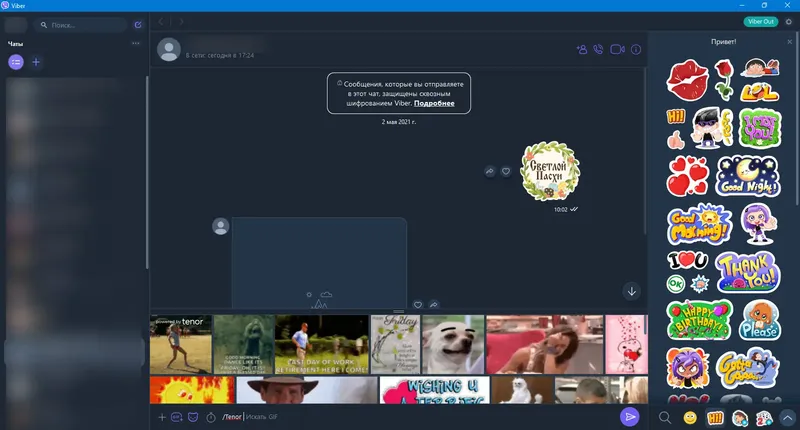The height and width of the screenshot is (430, 800).
Task: Expand sticker pack list with chevron
Action: 788,418
